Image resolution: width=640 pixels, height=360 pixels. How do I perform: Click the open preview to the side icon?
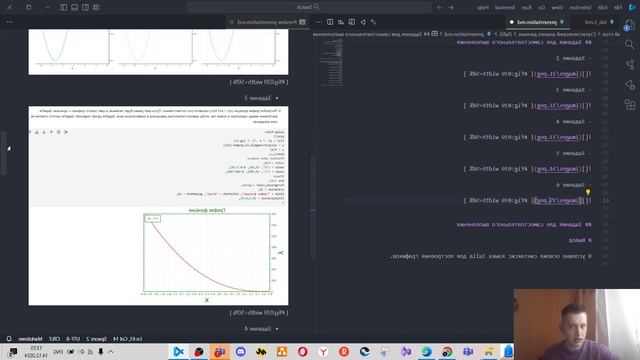(x=352, y=22)
